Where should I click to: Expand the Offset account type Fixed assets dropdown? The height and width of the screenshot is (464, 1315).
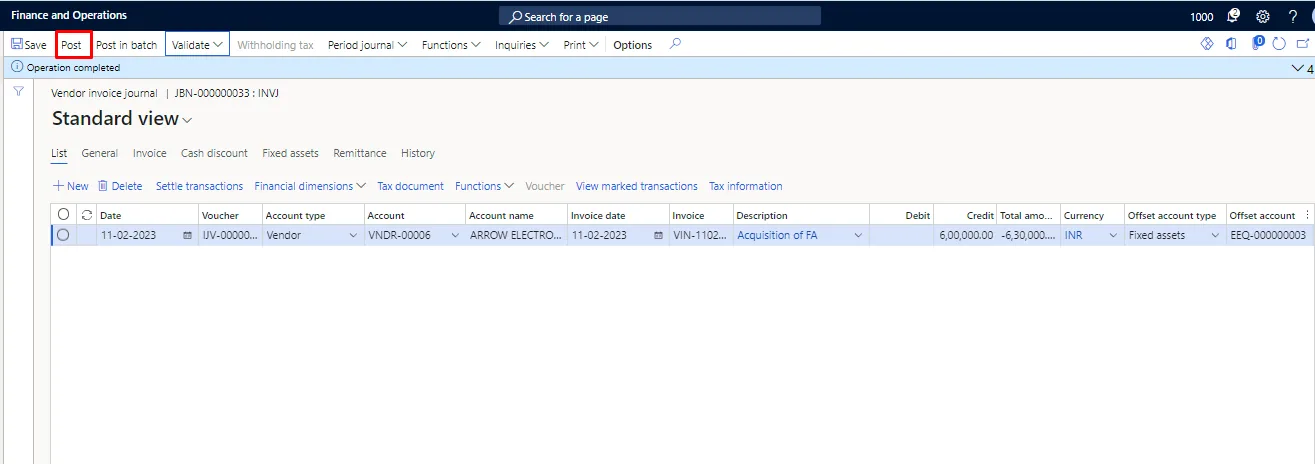tap(1215, 236)
